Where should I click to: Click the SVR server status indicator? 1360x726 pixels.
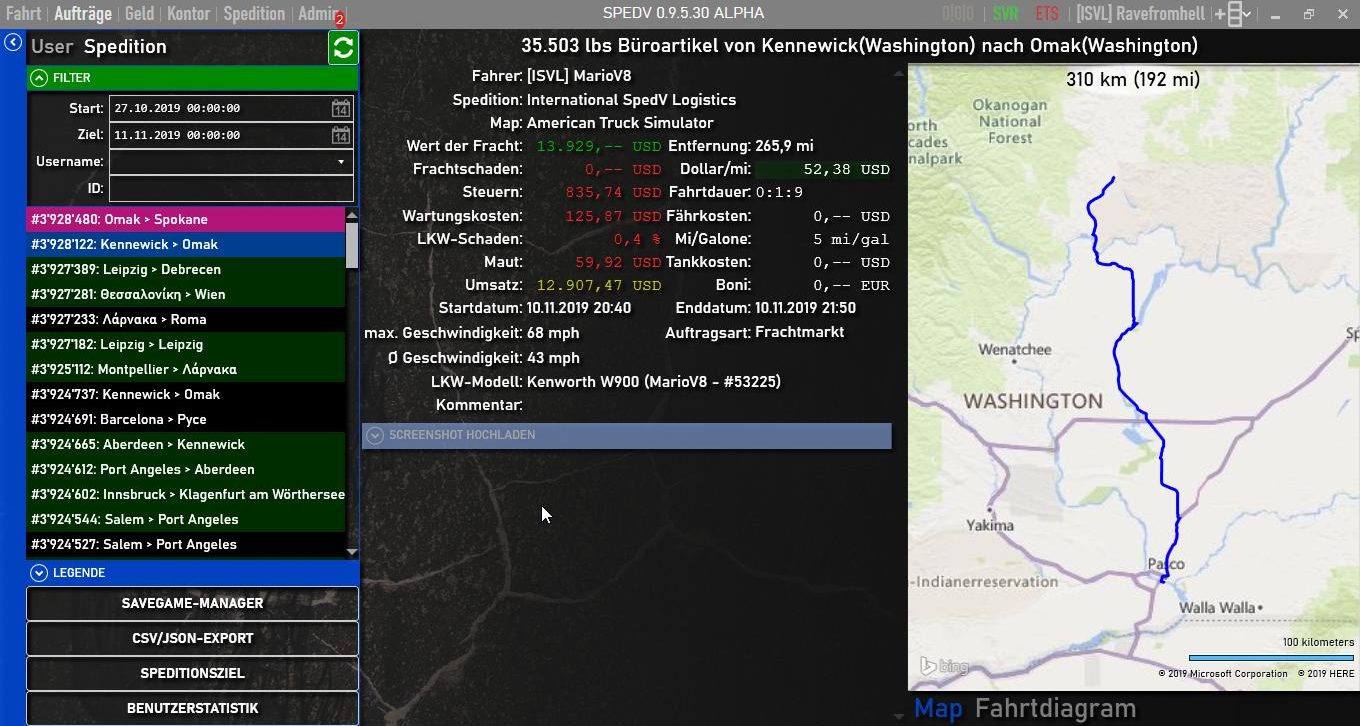pos(1005,14)
